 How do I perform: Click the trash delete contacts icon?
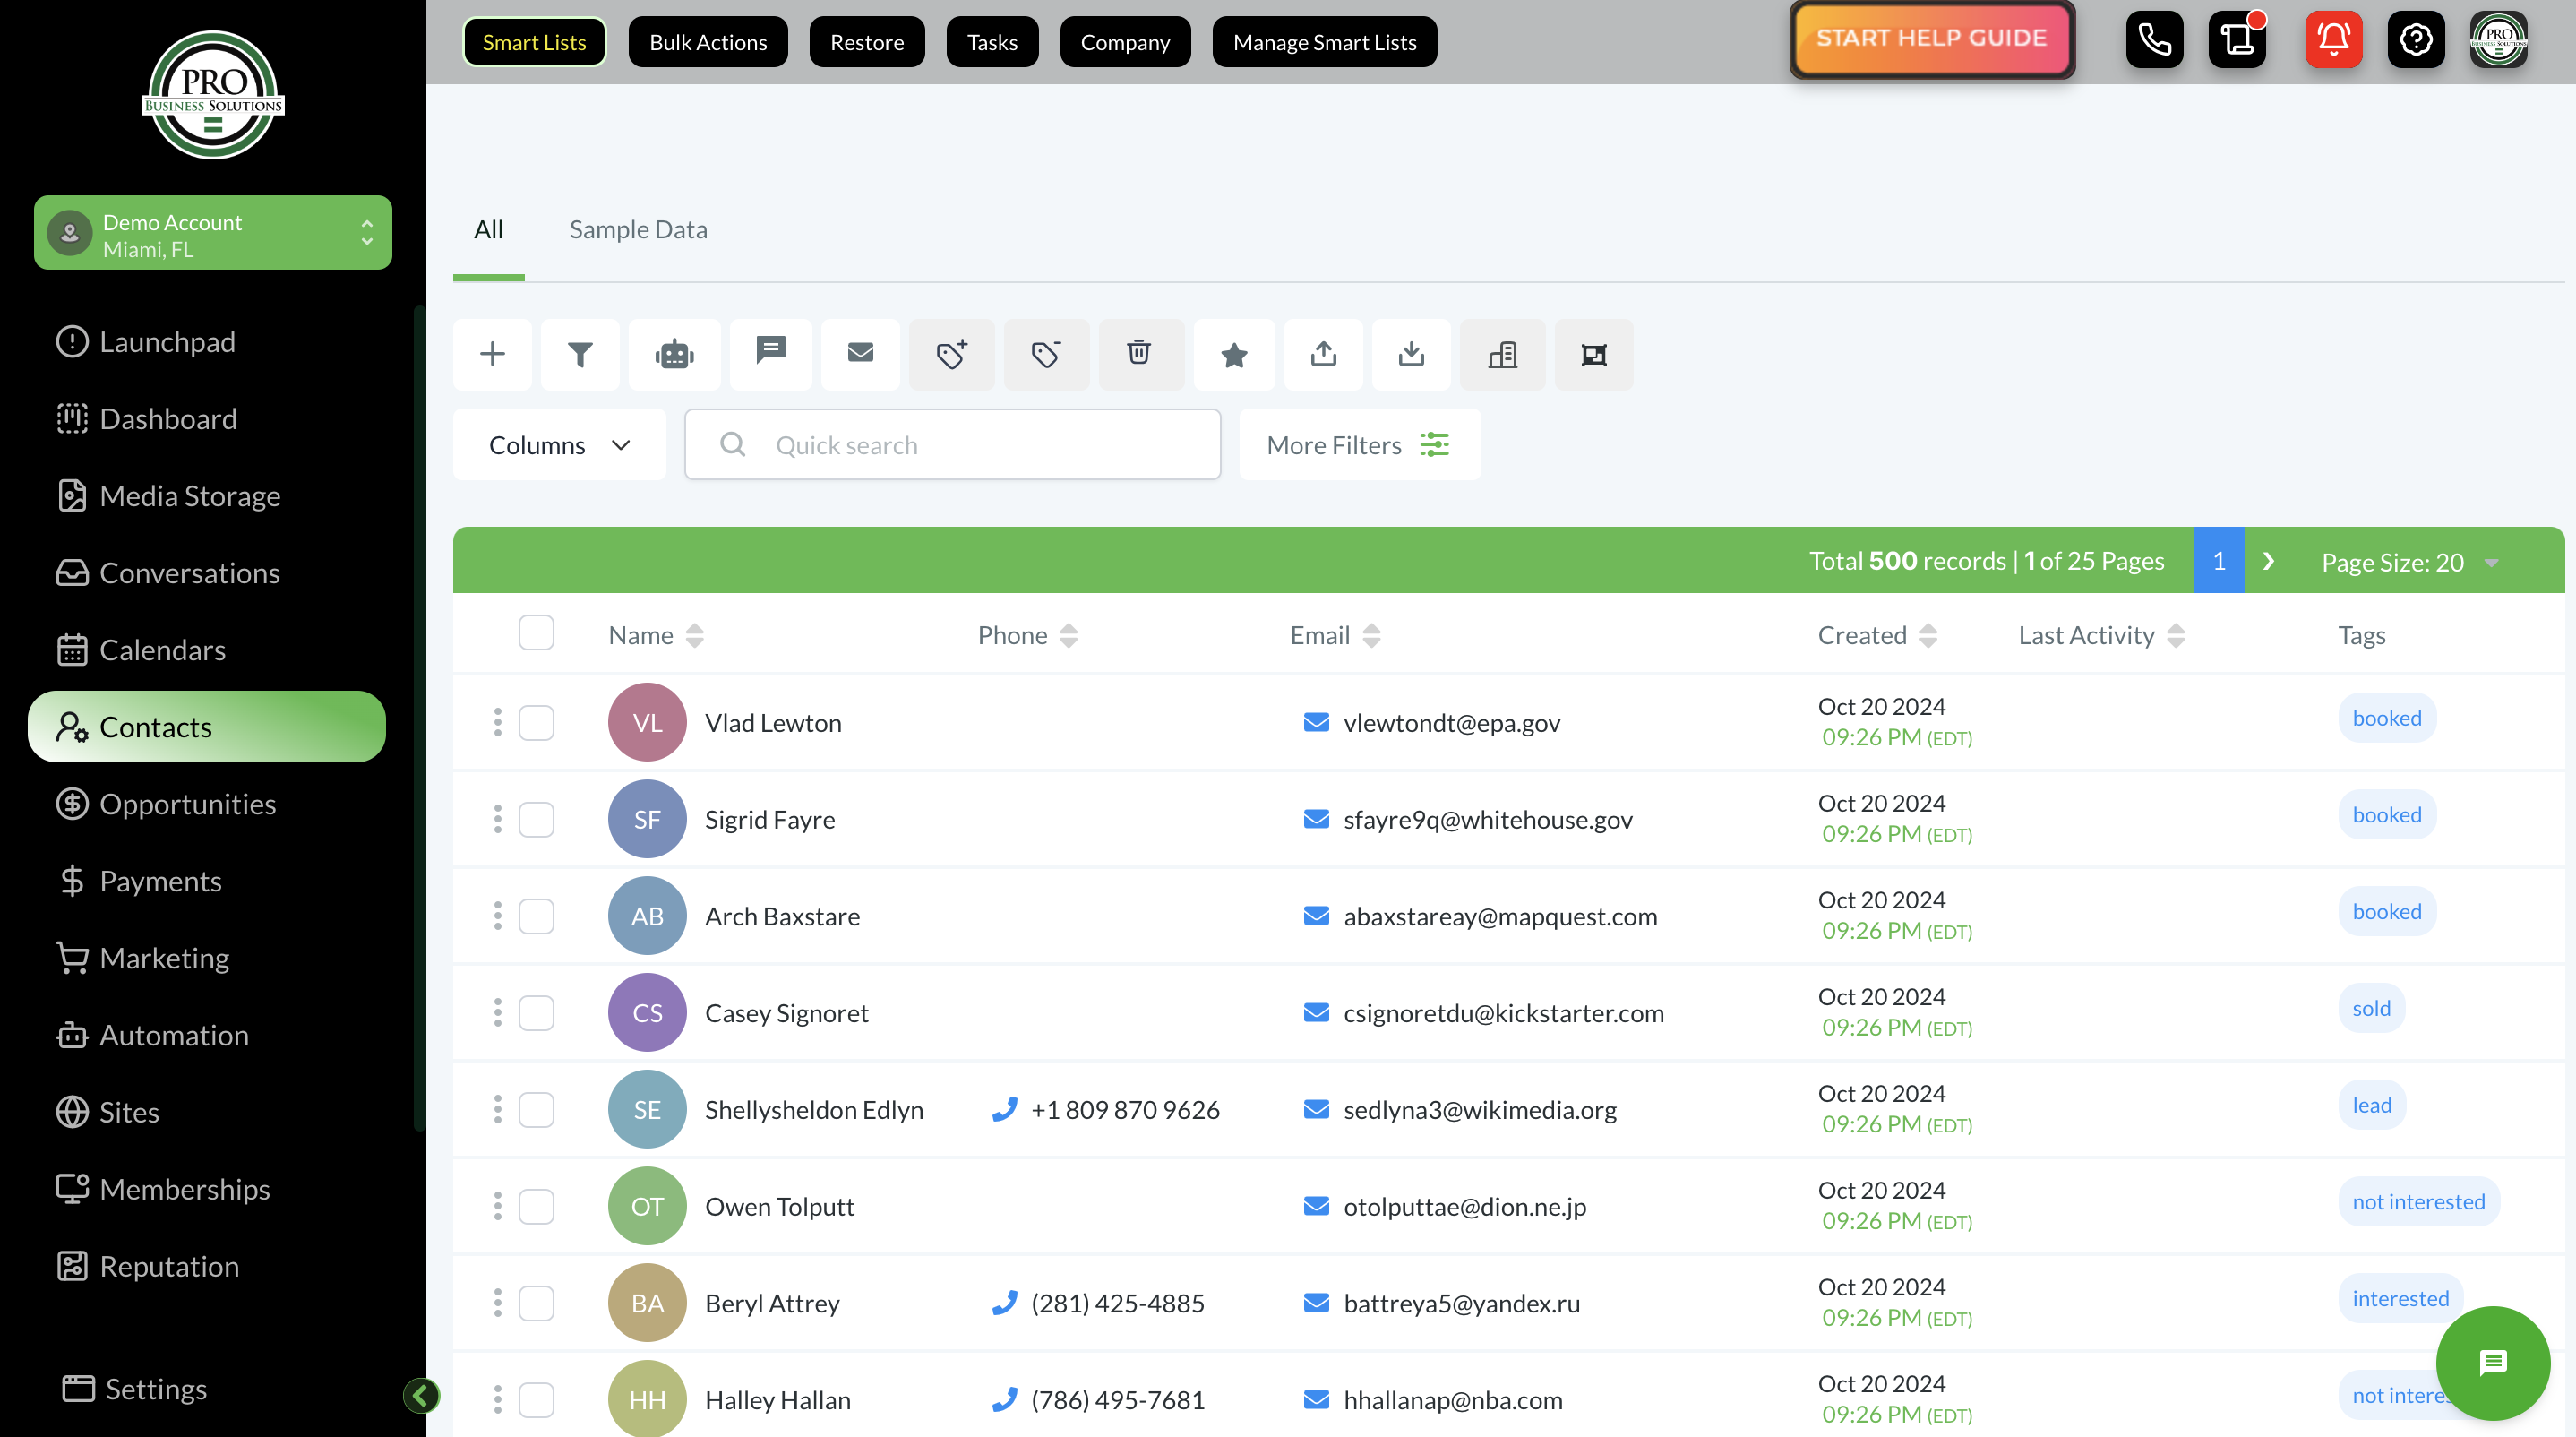pyautogui.click(x=1139, y=354)
